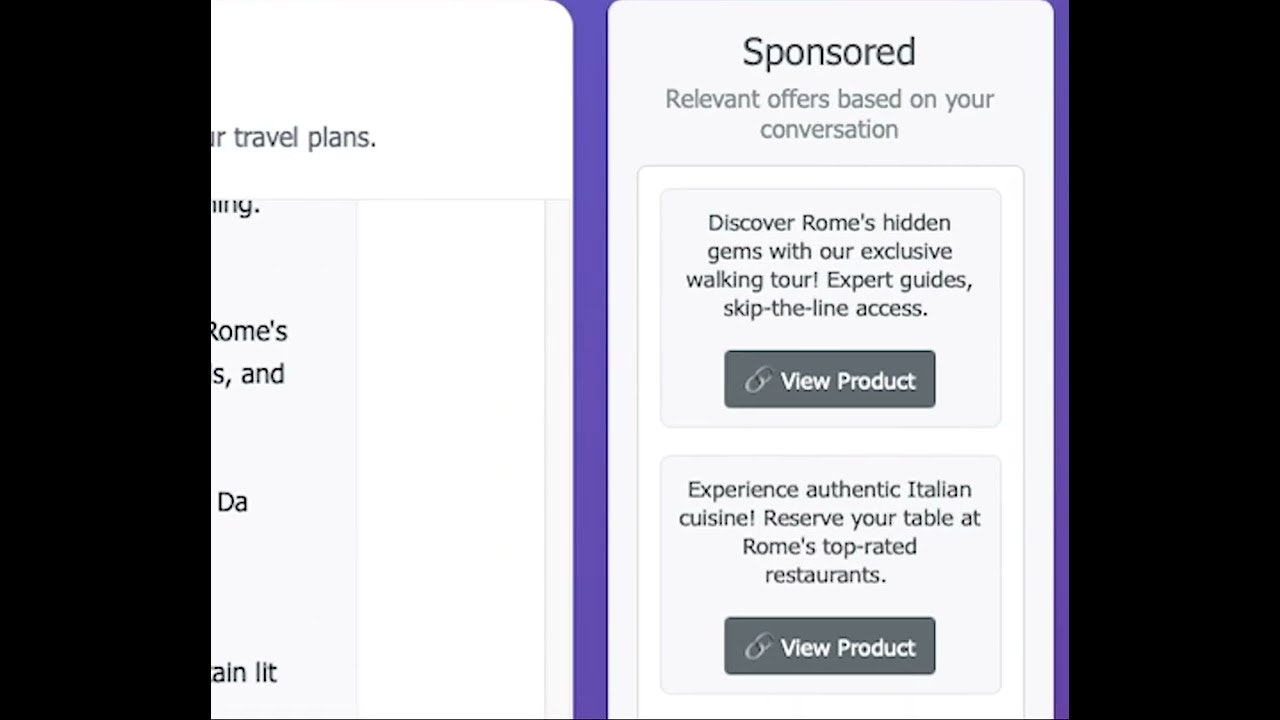Click the Sponsored heading

(x=829, y=52)
